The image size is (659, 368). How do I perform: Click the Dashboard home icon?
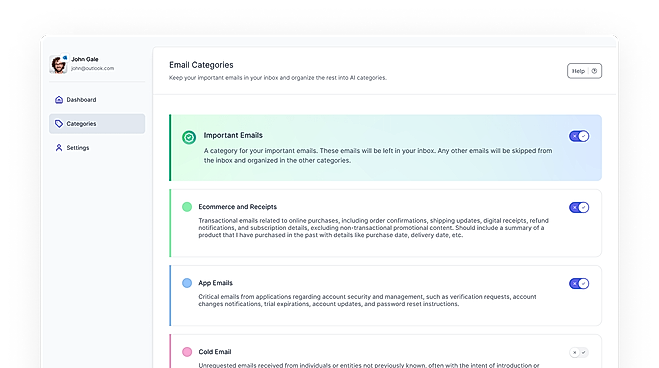pos(59,100)
